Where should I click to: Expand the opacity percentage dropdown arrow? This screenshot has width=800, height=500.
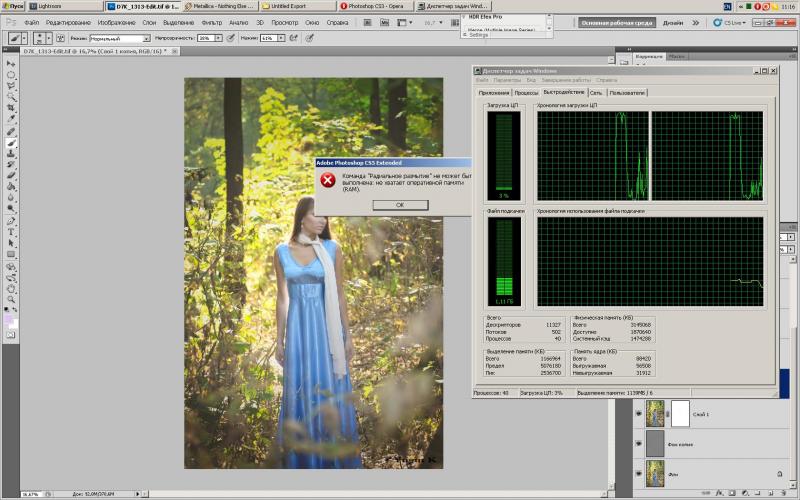[x=218, y=38]
